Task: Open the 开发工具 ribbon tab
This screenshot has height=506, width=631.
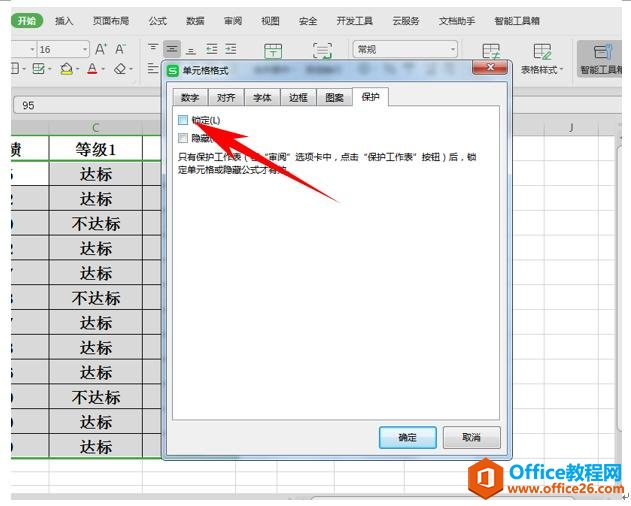Action: (x=355, y=21)
